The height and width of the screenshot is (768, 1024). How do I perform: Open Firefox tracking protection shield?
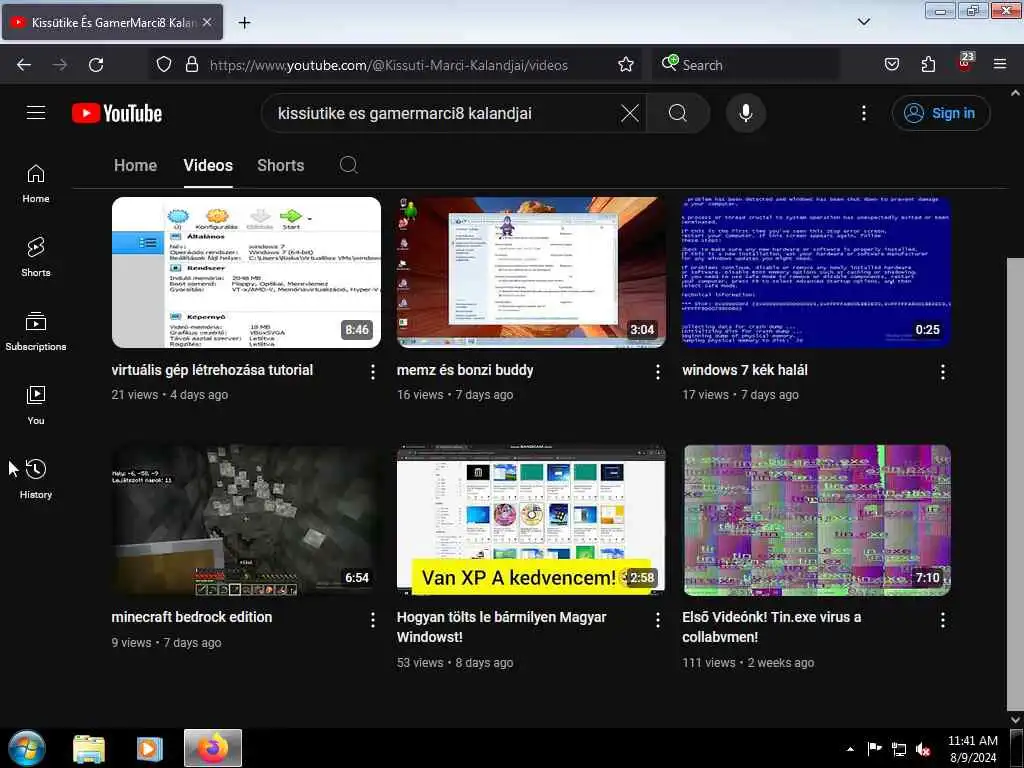pyautogui.click(x=164, y=65)
